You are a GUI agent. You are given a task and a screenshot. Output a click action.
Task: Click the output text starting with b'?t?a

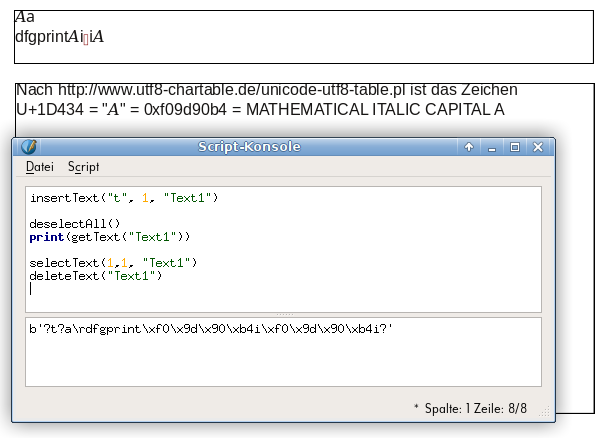click(x=211, y=329)
